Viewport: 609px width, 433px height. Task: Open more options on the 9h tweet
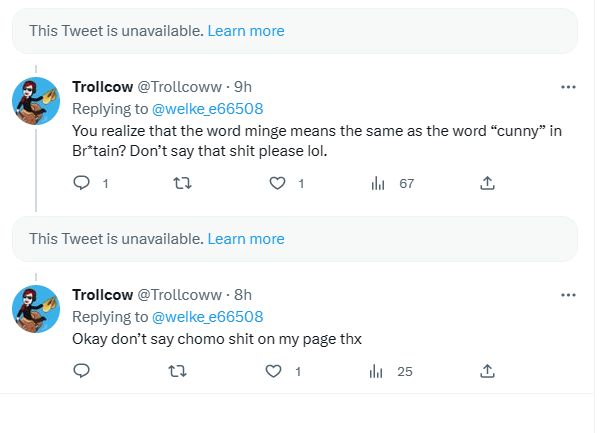pyautogui.click(x=568, y=87)
